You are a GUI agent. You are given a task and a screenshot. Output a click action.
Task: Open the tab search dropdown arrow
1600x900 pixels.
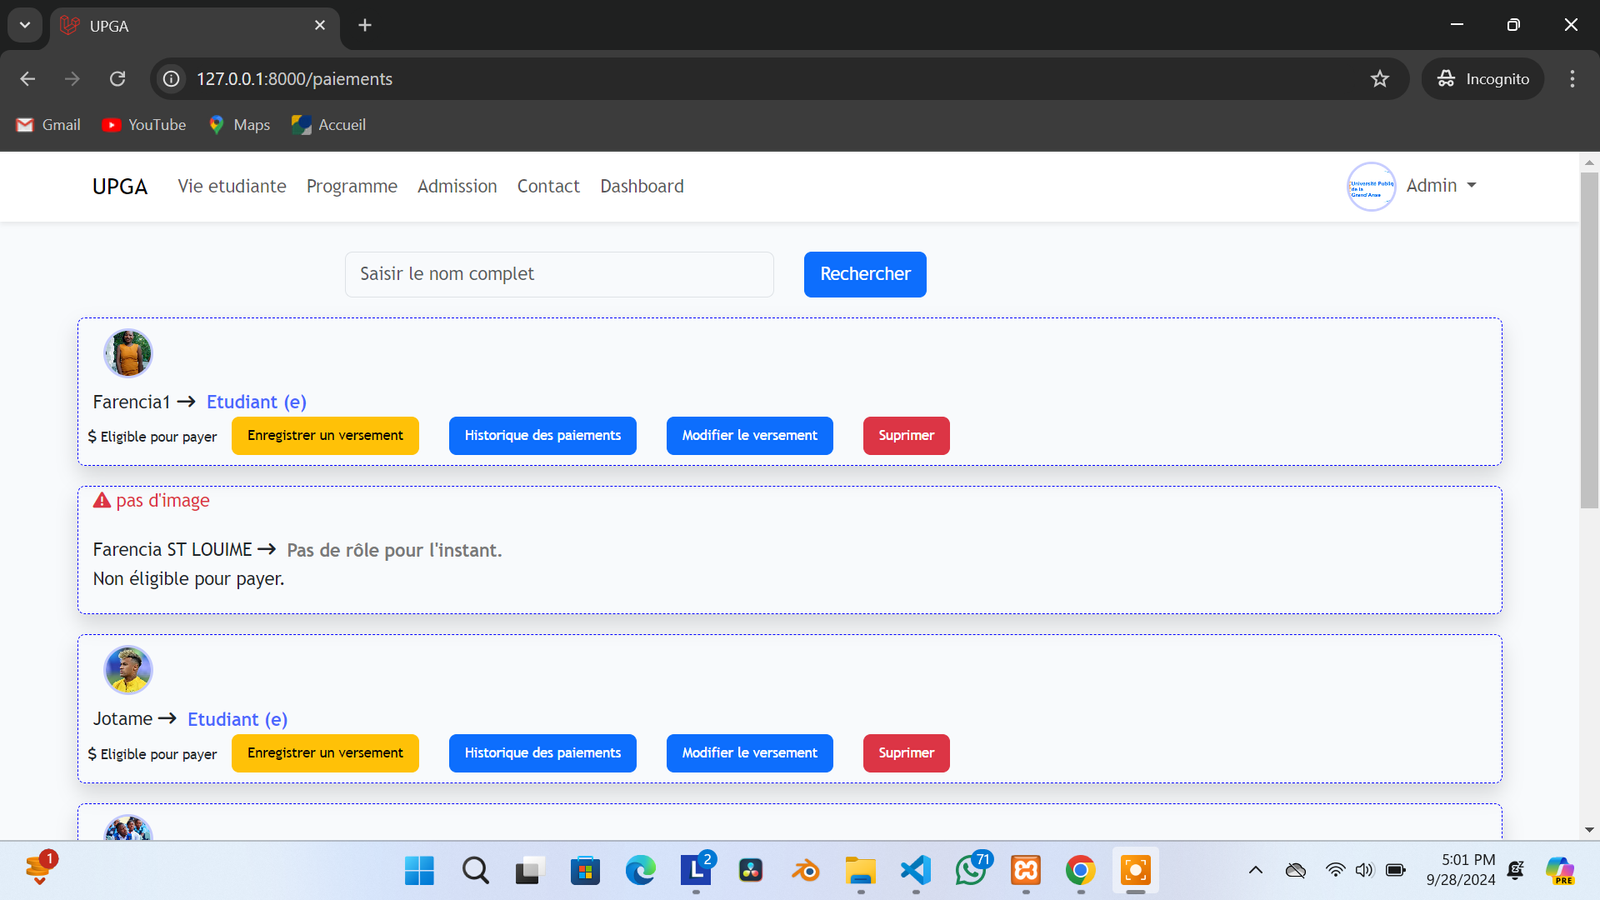(25, 25)
